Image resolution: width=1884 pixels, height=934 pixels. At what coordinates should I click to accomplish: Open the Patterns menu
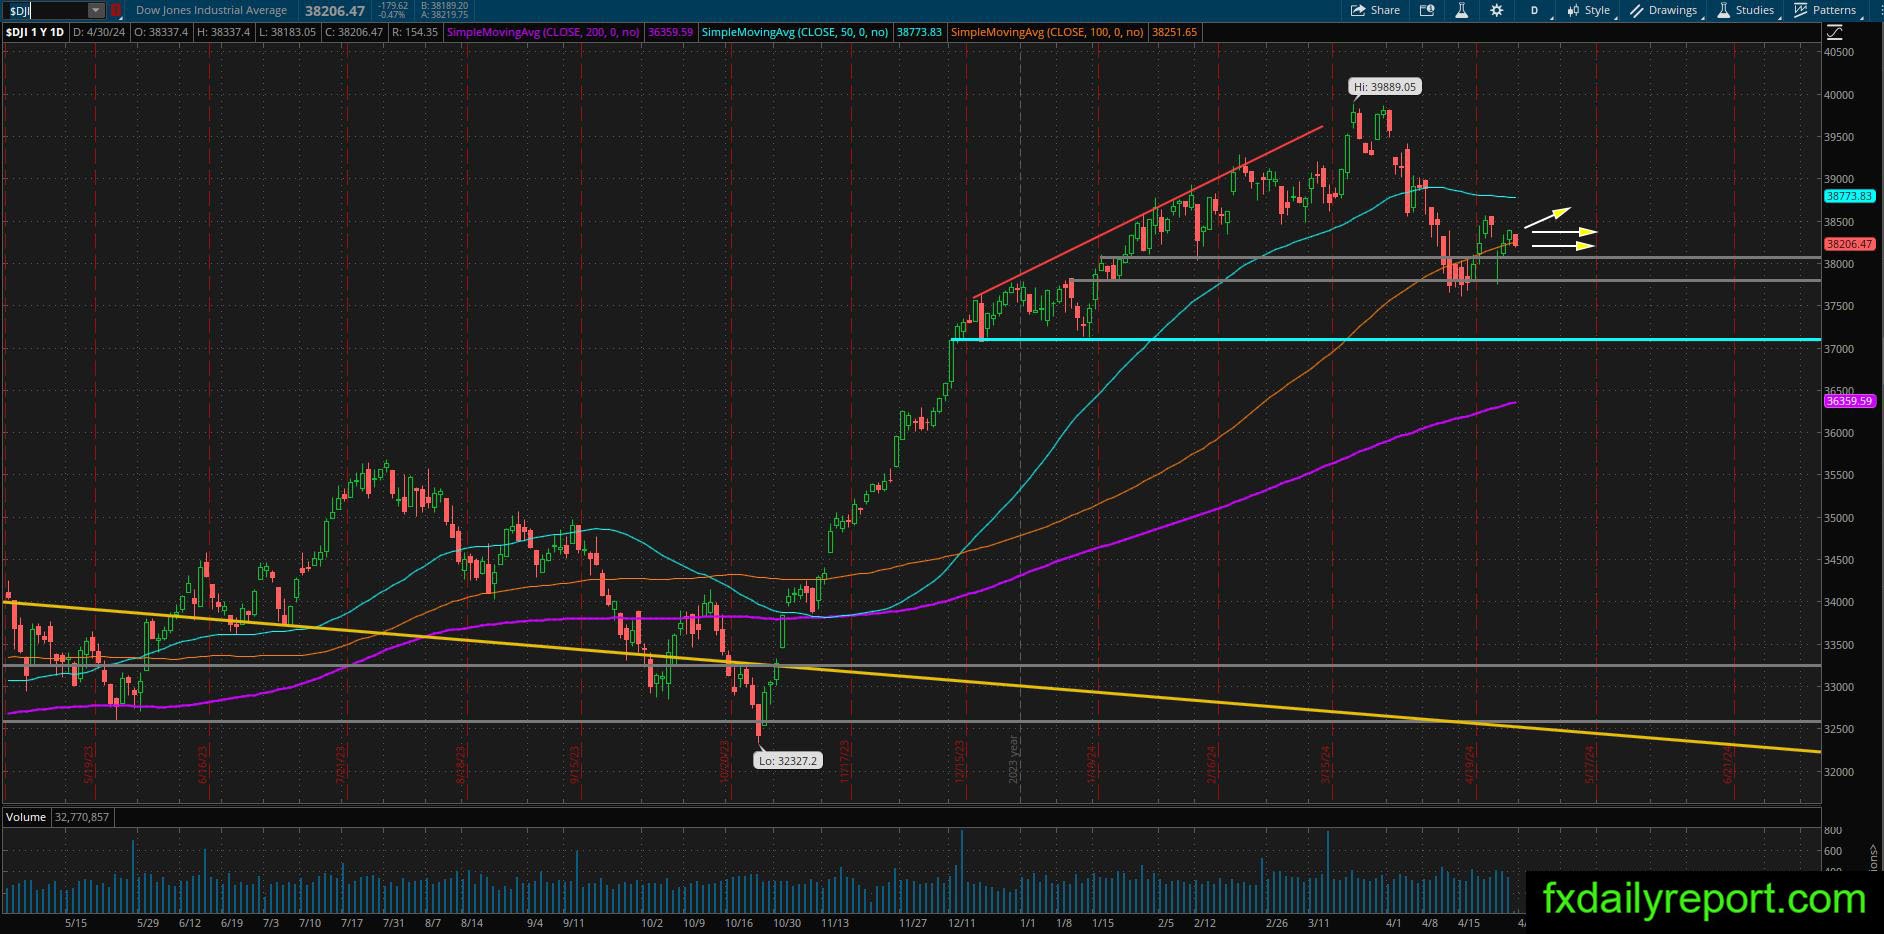point(1827,10)
